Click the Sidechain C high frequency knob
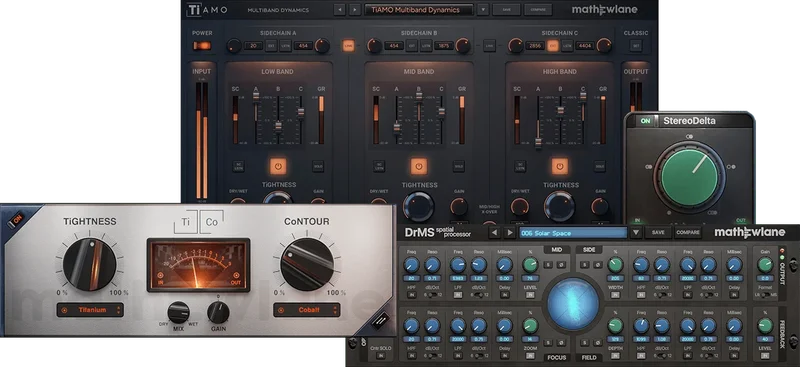 pos(604,46)
